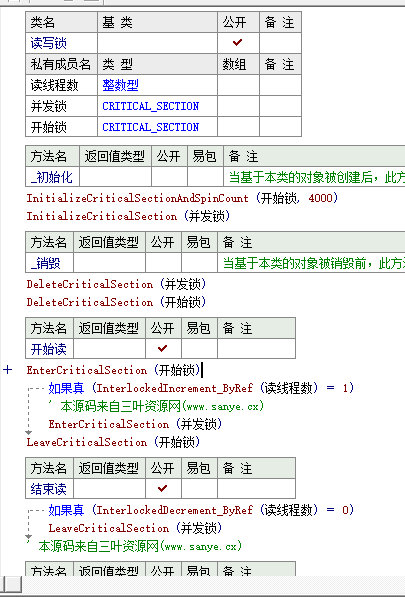Select the 返回值类型 cell of method 开始读

(x=109, y=348)
